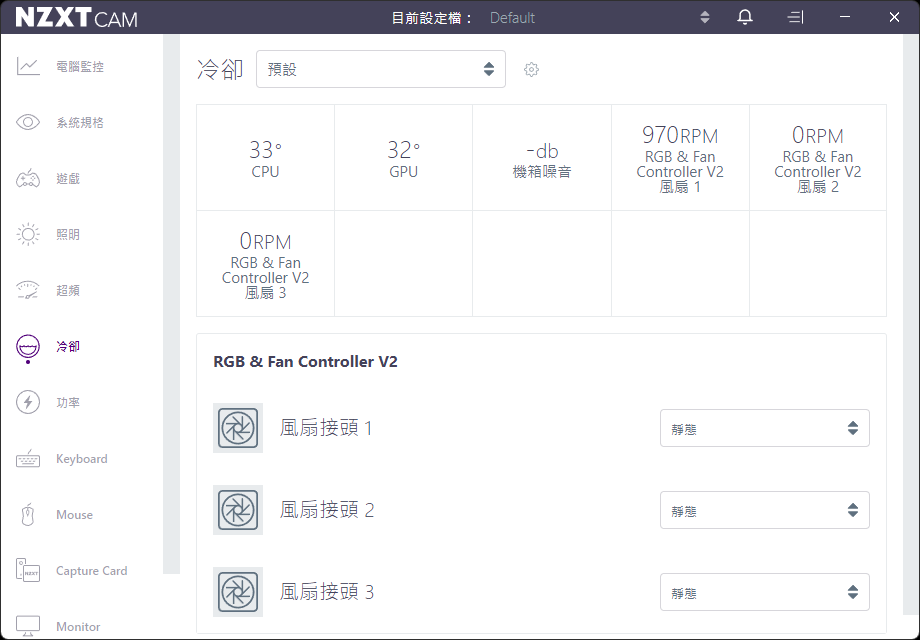
Task: Go to the 電腦監控 menu item
Action: point(80,67)
